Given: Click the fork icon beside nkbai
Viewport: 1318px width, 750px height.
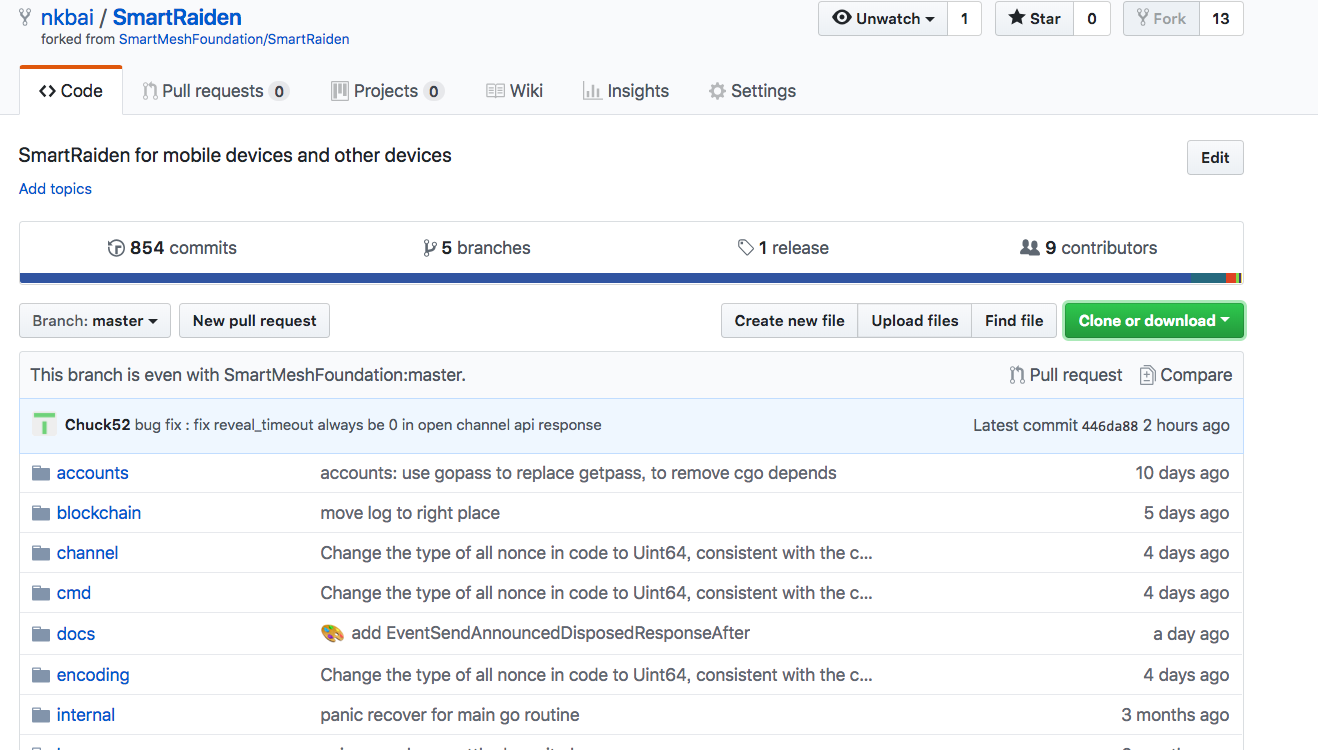Looking at the screenshot, I should tap(25, 17).
